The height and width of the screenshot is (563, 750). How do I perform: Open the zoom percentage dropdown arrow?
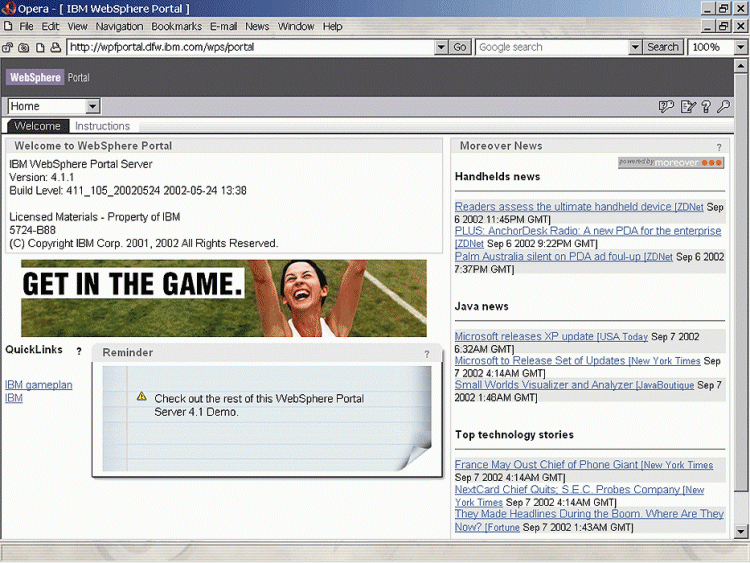coord(740,47)
